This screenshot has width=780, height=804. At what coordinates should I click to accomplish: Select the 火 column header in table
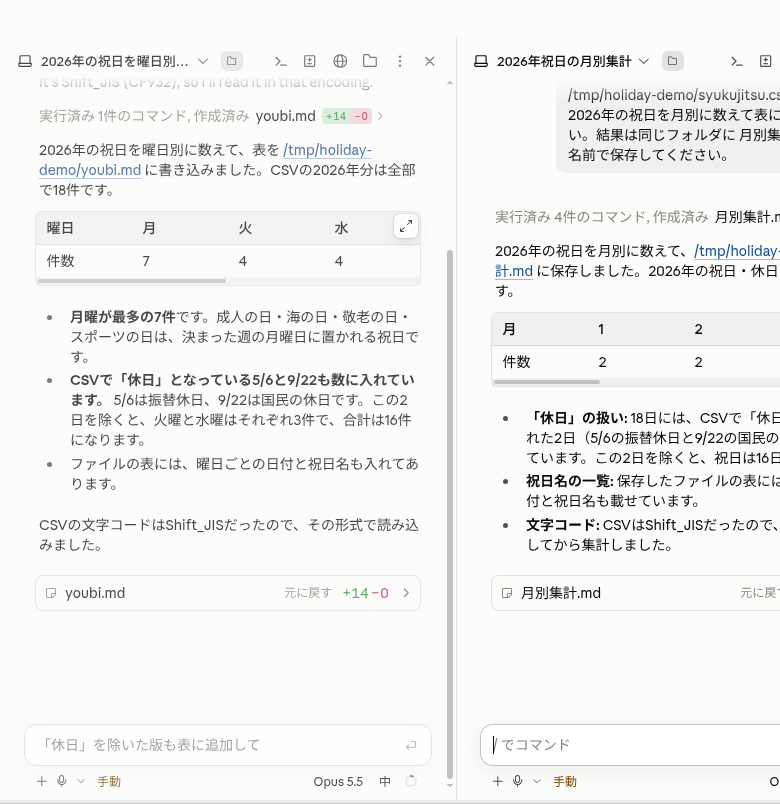(245, 228)
